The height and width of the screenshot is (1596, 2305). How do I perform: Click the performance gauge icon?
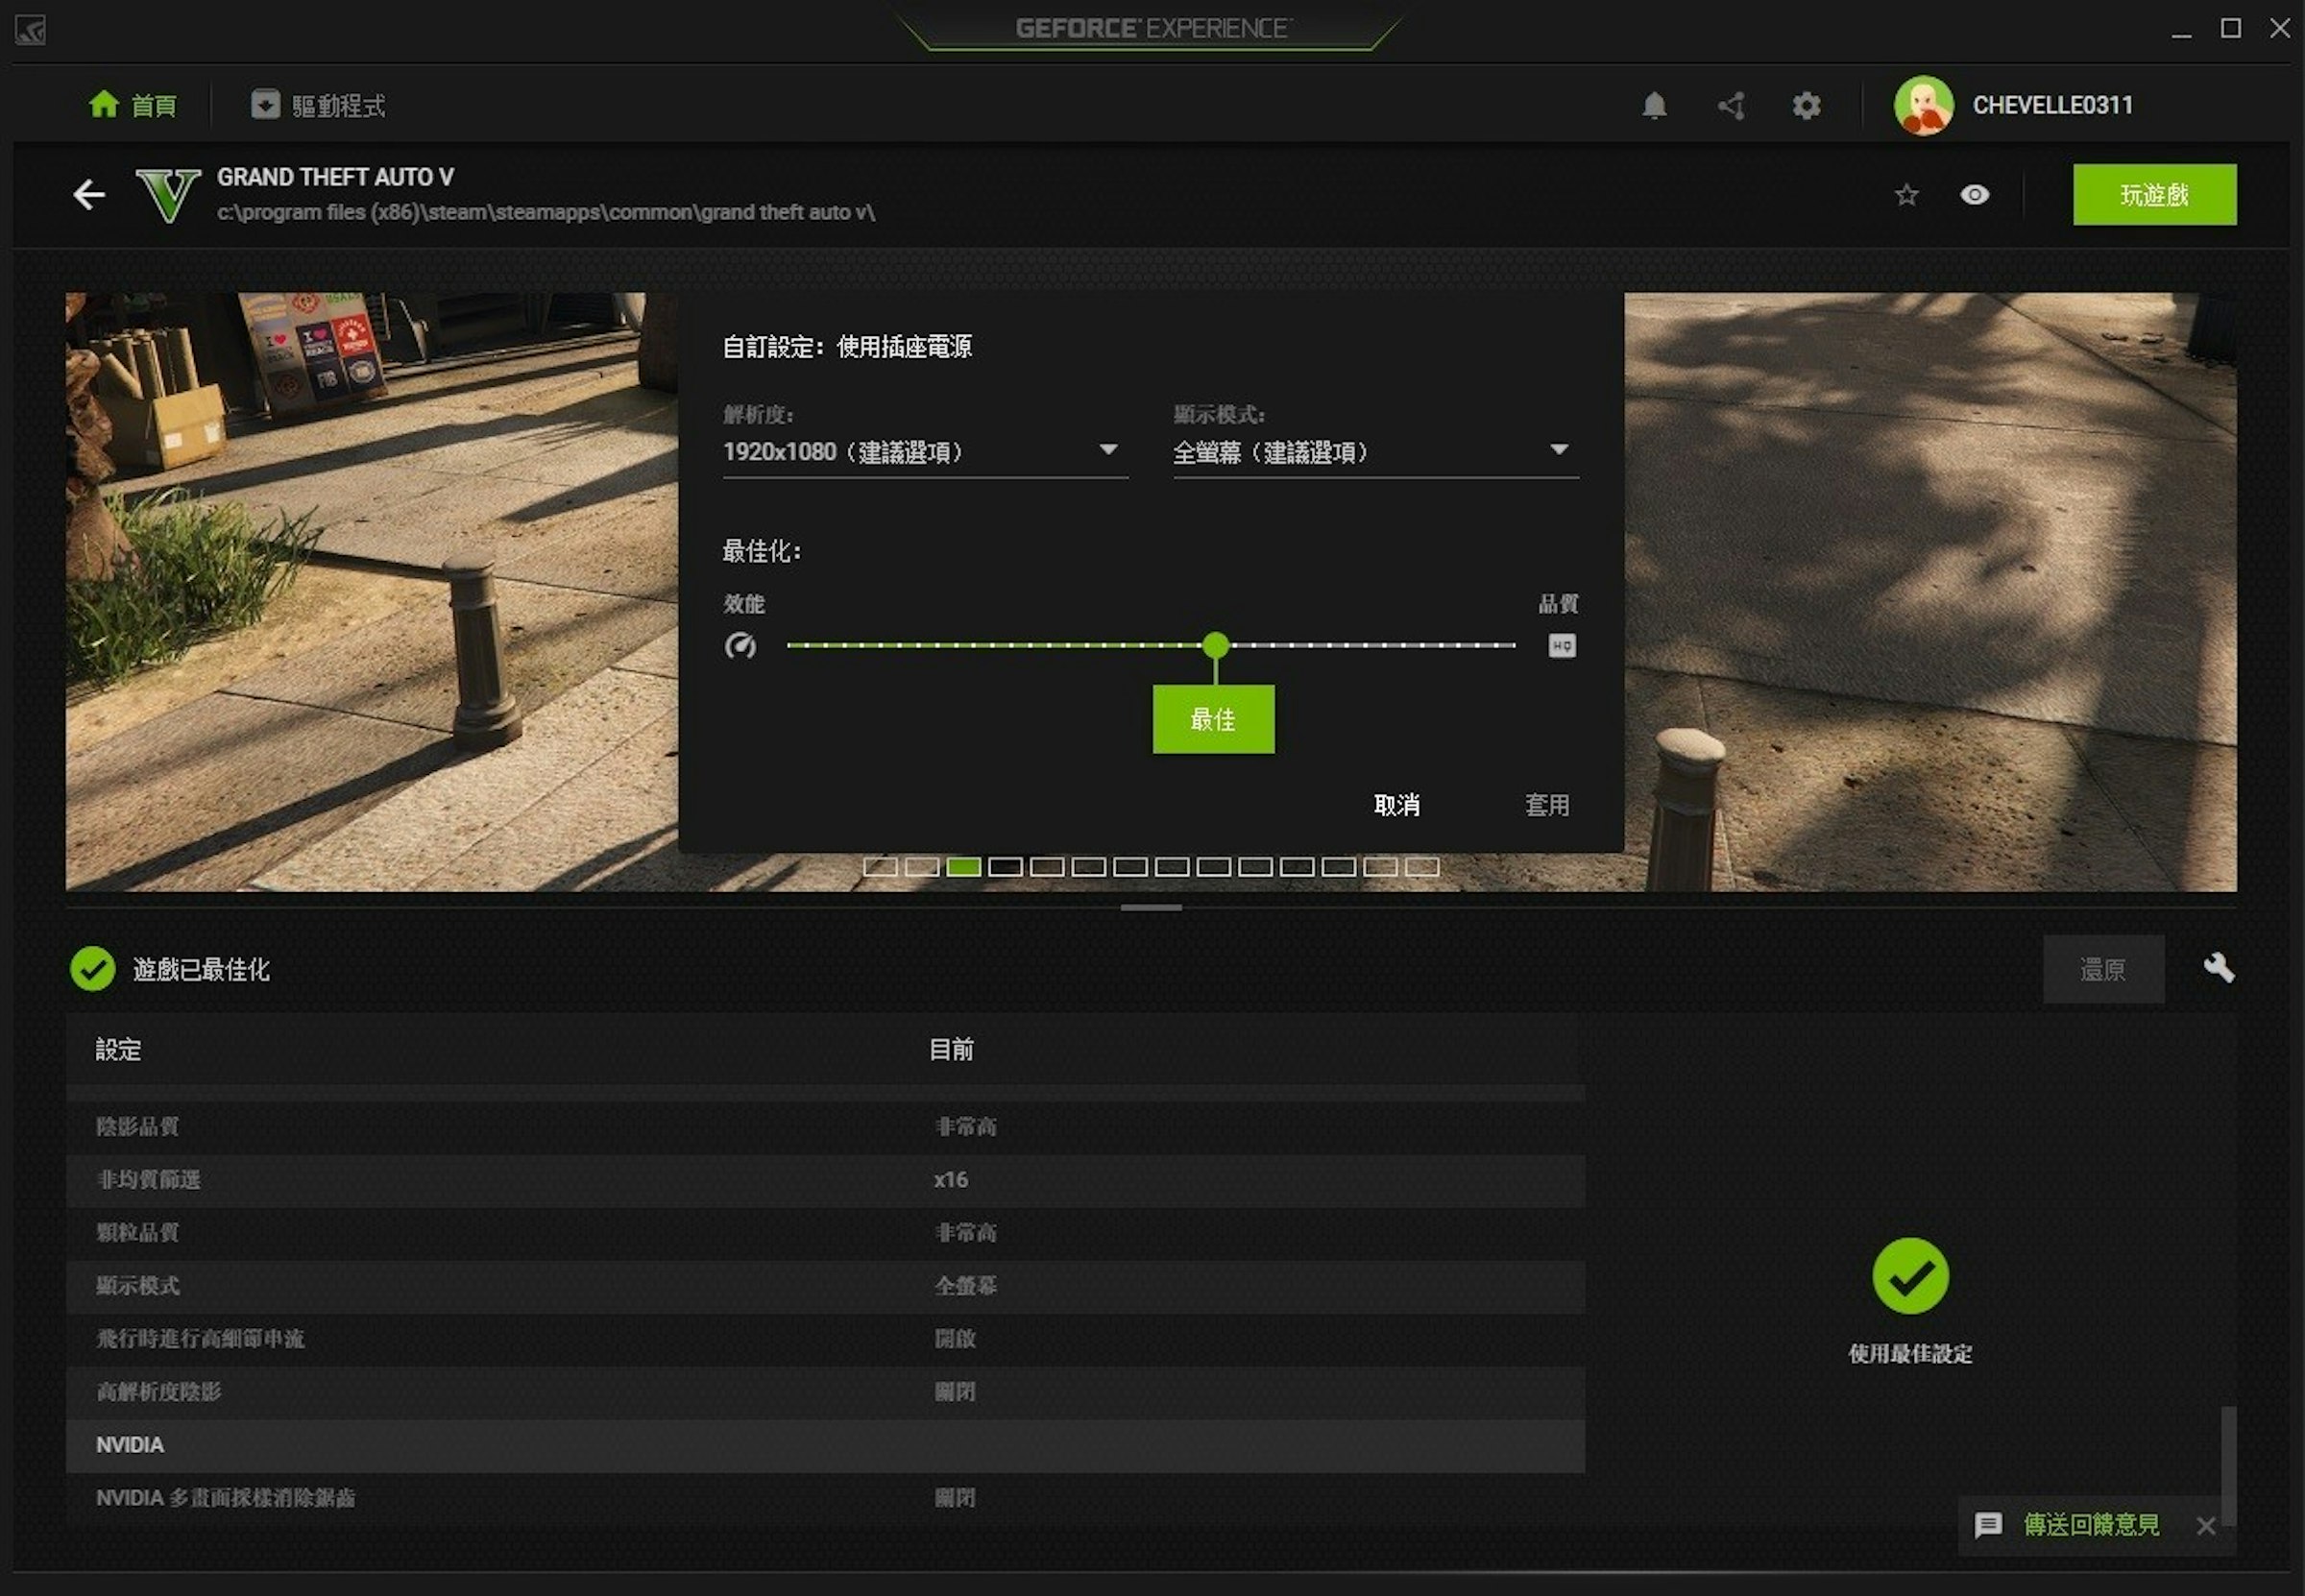point(740,646)
